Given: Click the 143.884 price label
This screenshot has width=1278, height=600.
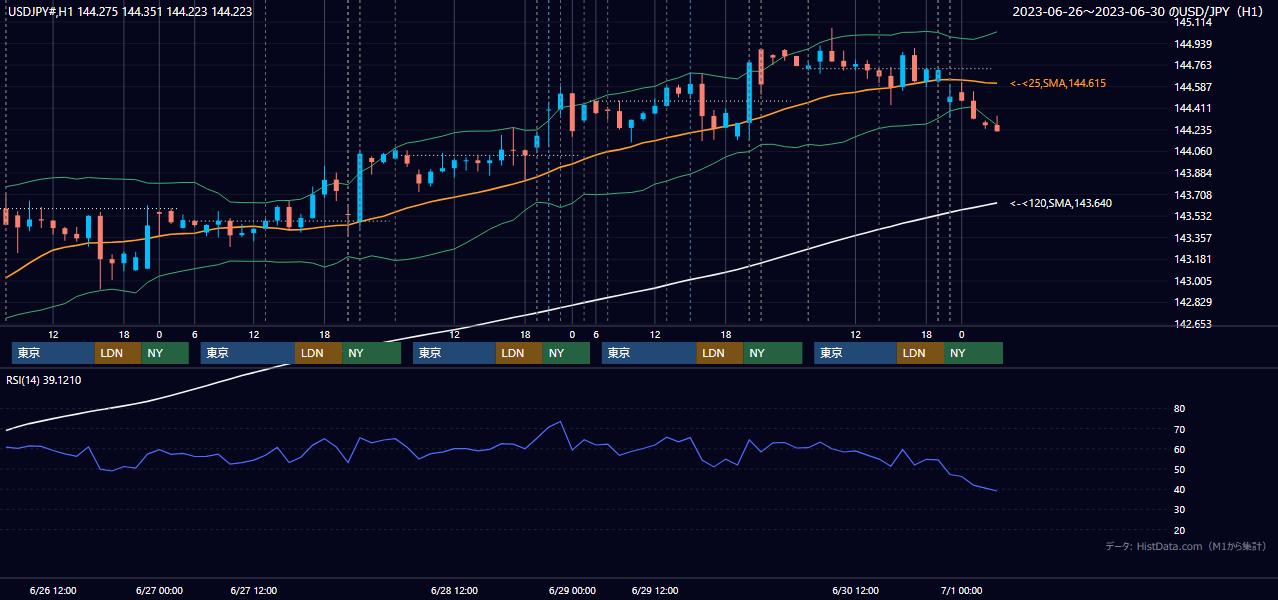Looking at the screenshot, I should click(1193, 173).
